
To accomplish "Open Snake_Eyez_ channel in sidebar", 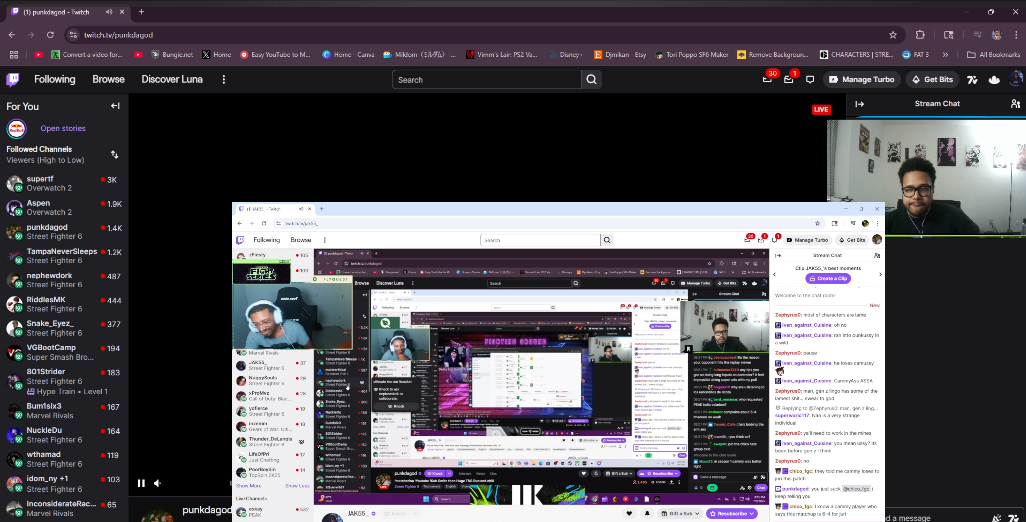I will click(x=64, y=328).
